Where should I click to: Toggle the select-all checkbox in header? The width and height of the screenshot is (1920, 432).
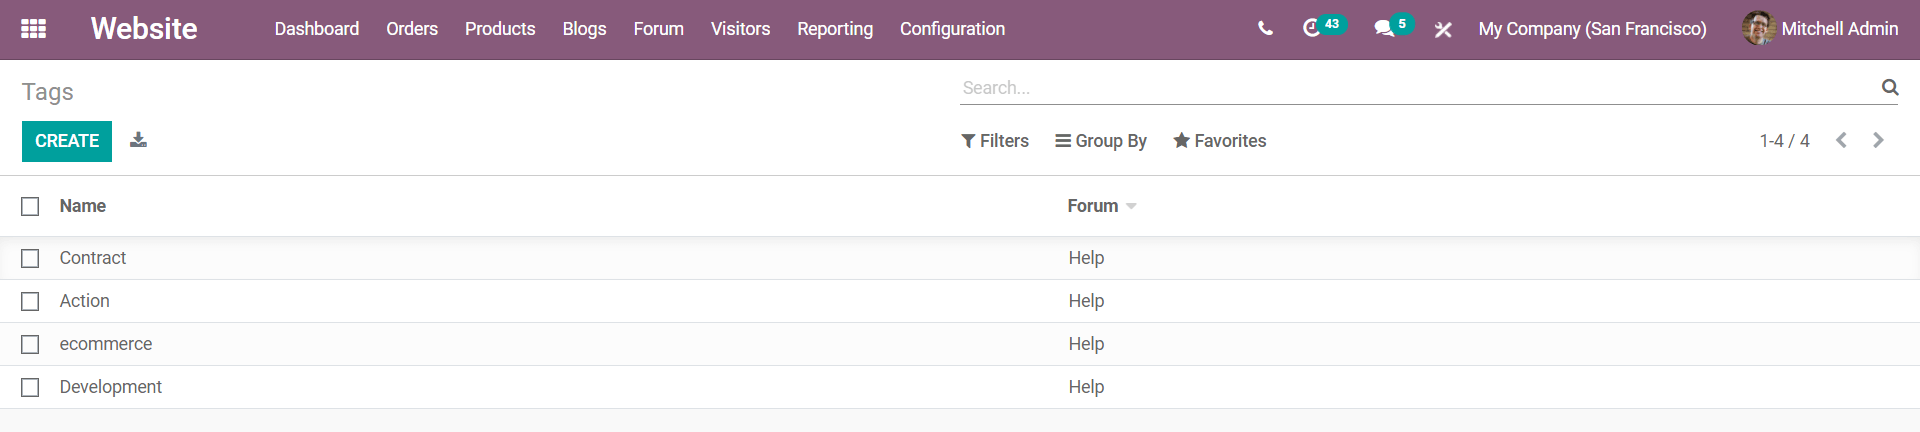click(x=30, y=206)
